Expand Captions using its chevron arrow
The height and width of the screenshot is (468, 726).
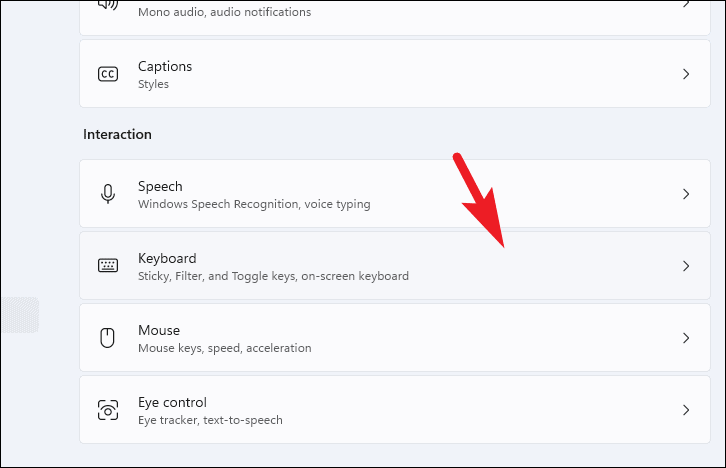coord(686,74)
